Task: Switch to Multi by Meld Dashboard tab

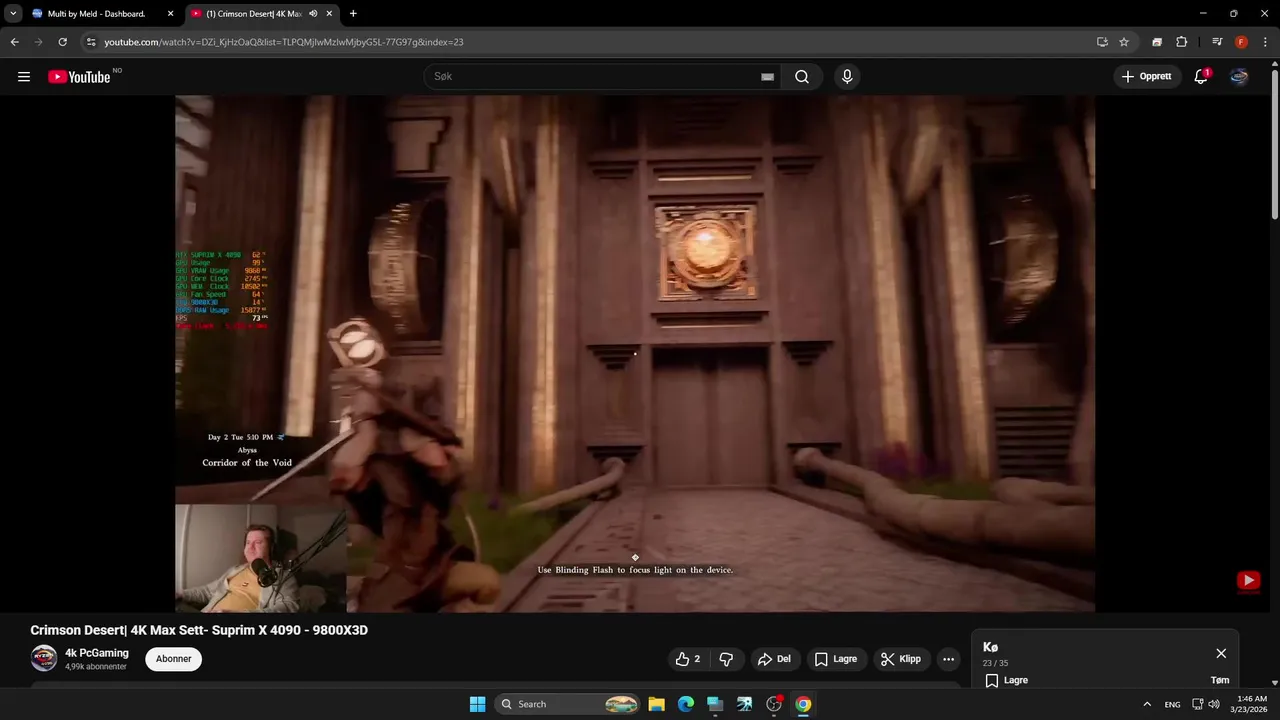Action: (x=96, y=14)
